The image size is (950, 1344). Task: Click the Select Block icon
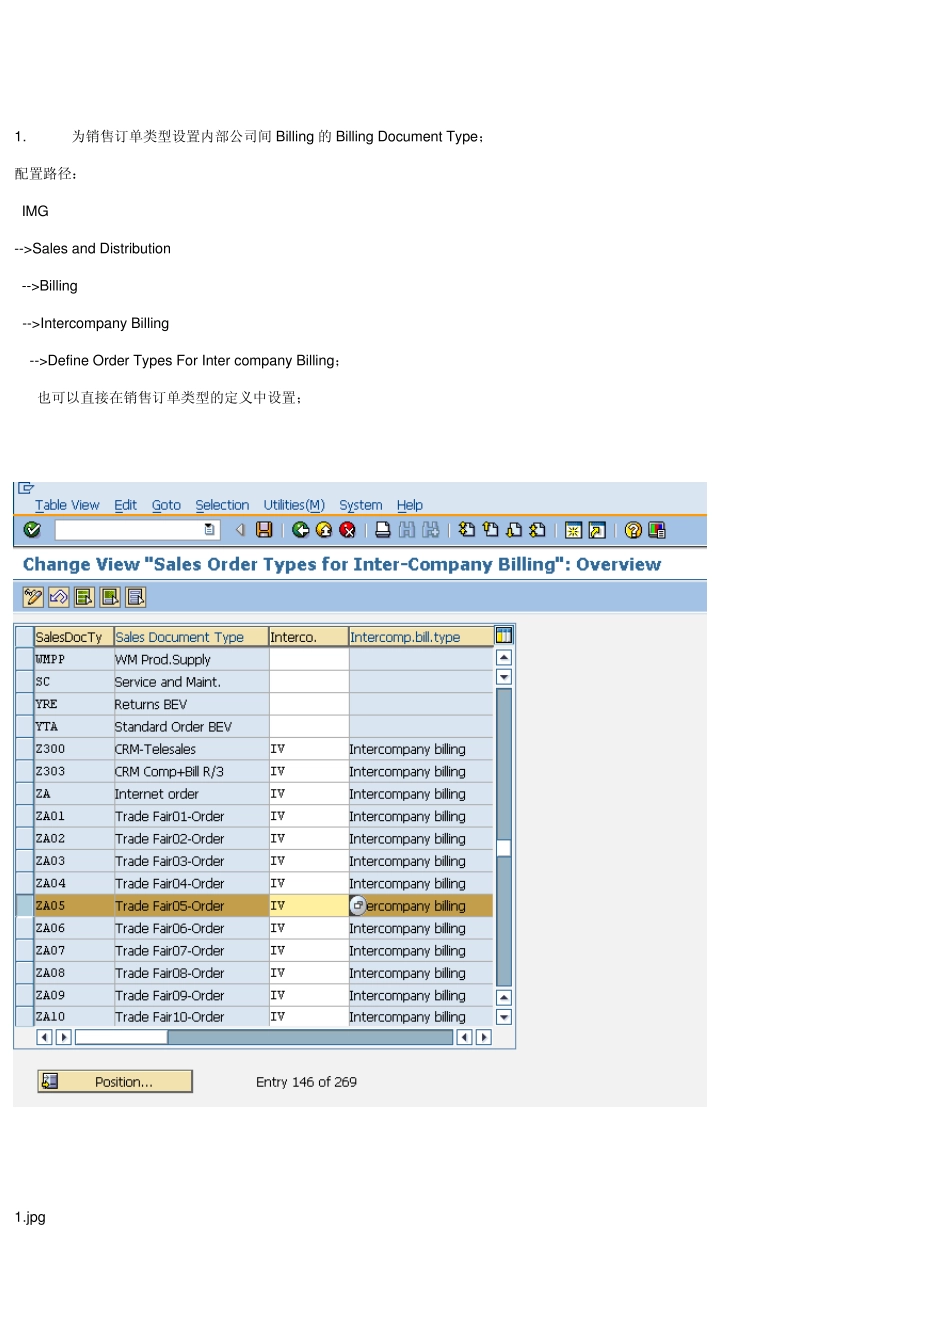[x=111, y=597]
